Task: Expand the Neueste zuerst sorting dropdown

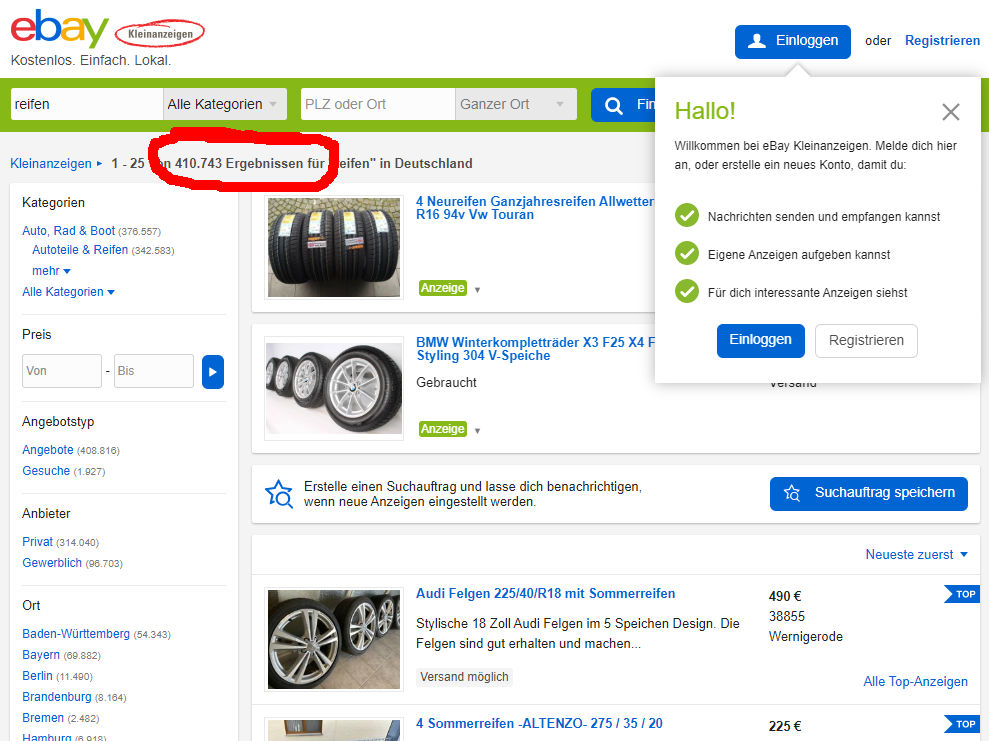Action: point(916,554)
